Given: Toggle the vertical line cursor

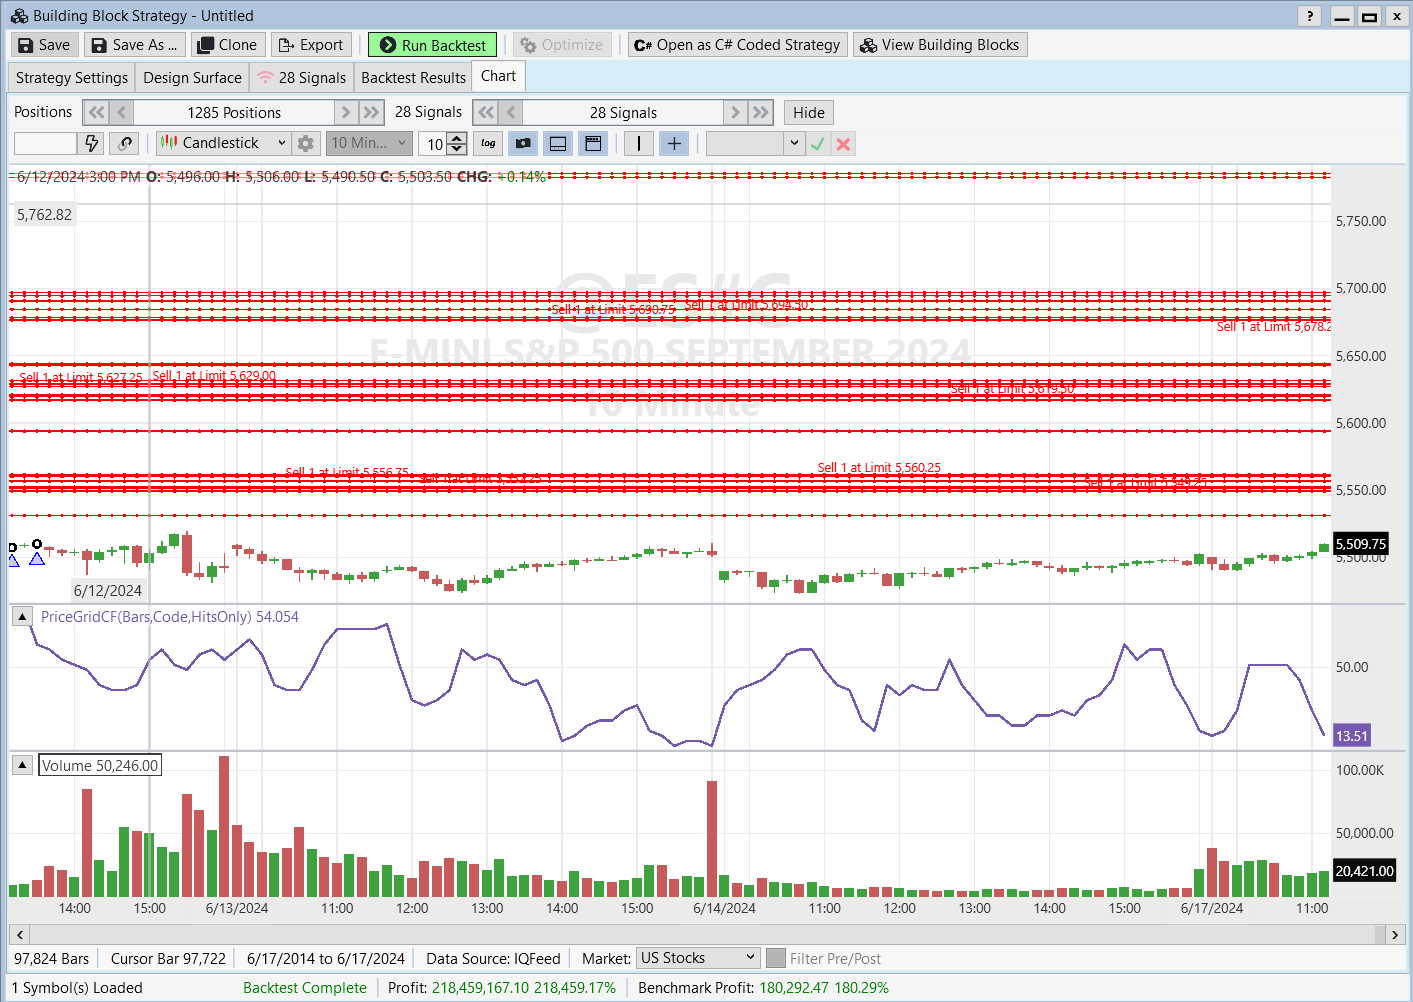Looking at the screenshot, I should coord(639,143).
